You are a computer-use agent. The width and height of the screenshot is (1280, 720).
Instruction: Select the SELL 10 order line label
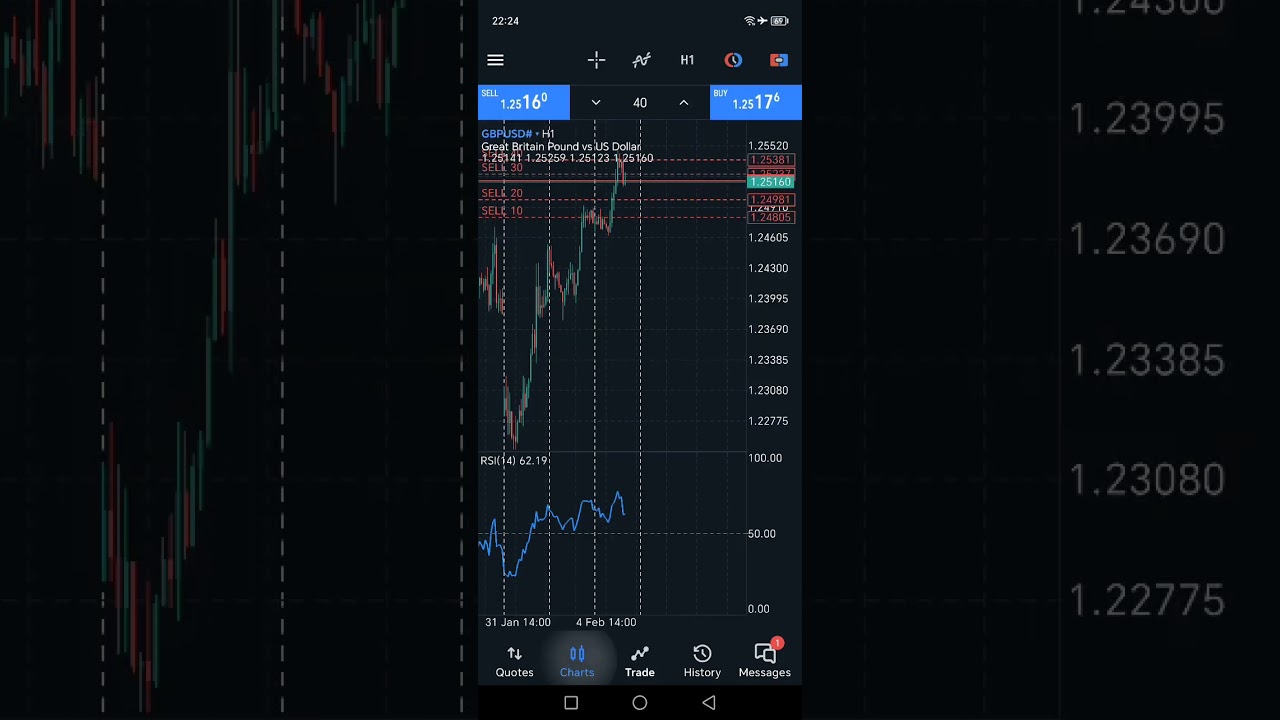click(502, 211)
